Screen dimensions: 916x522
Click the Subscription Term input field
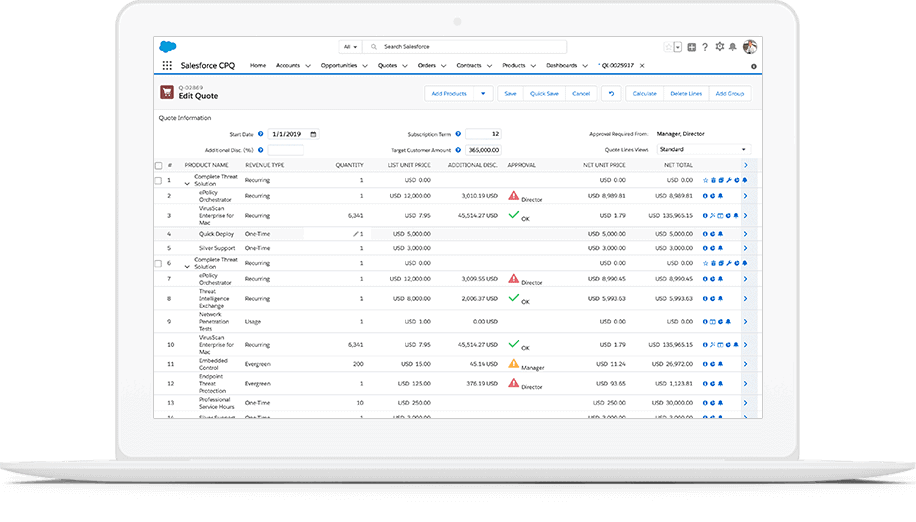483,134
